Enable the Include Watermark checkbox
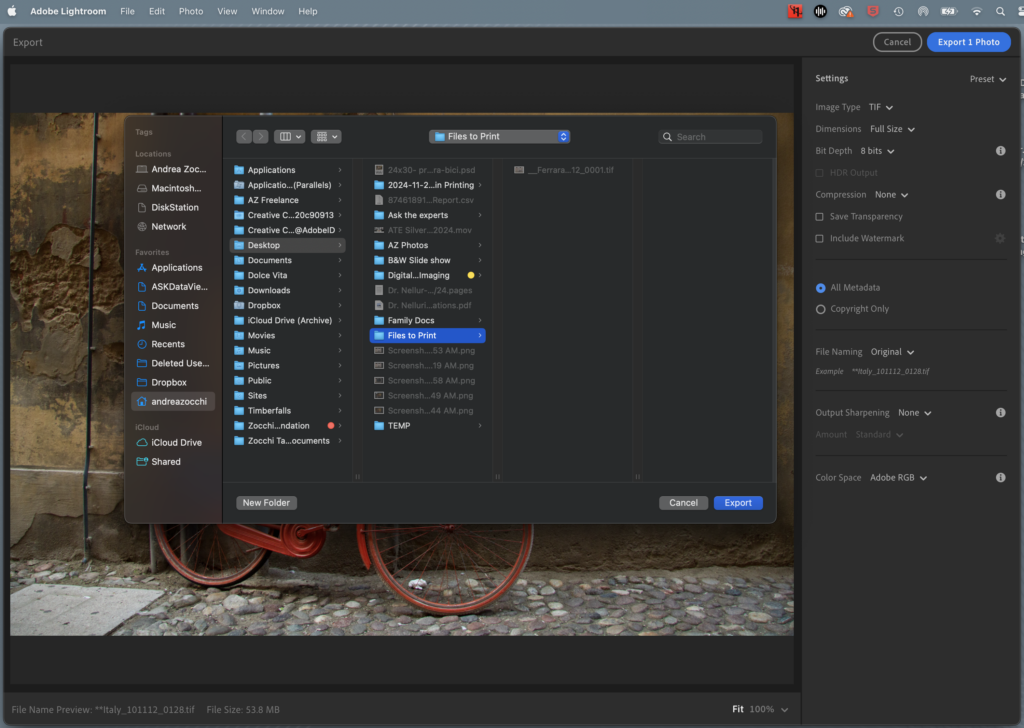1024x728 pixels. tap(820, 239)
